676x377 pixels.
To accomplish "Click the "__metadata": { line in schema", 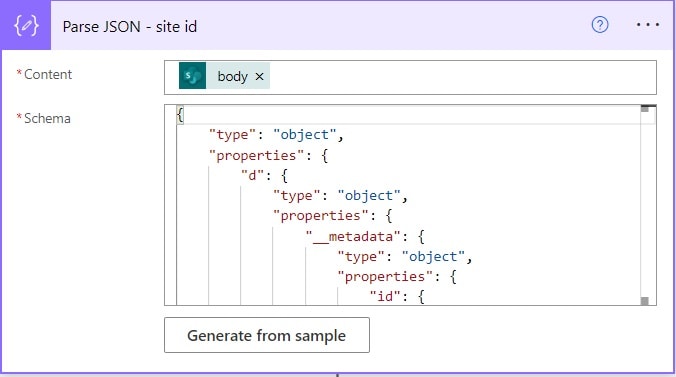I will coord(365,236).
